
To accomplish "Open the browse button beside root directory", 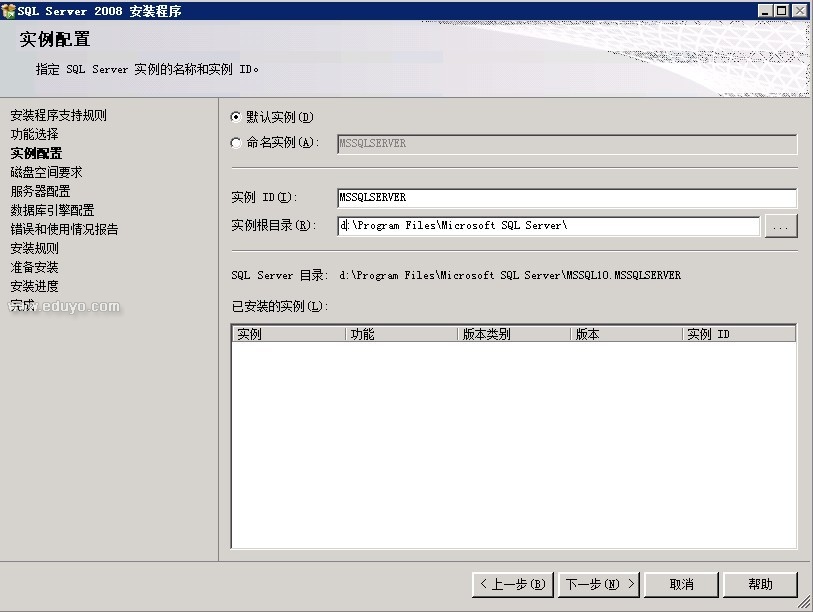I will [x=780, y=227].
